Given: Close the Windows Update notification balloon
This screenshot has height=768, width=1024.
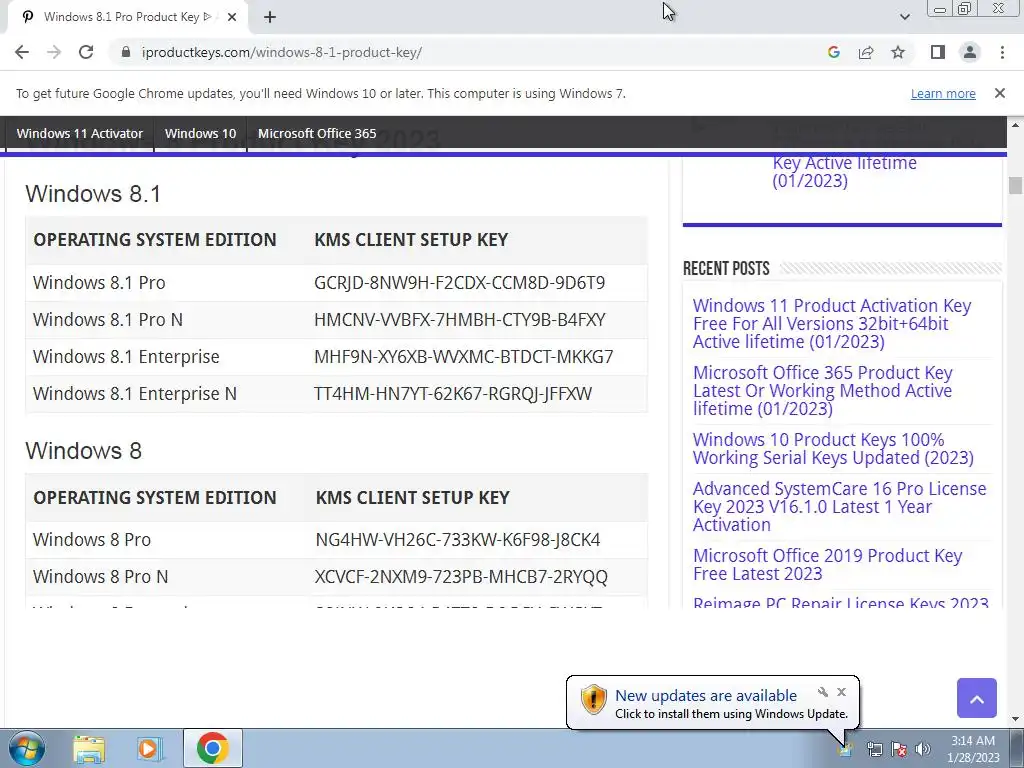Looking at the screenshot, I should 841,692.
